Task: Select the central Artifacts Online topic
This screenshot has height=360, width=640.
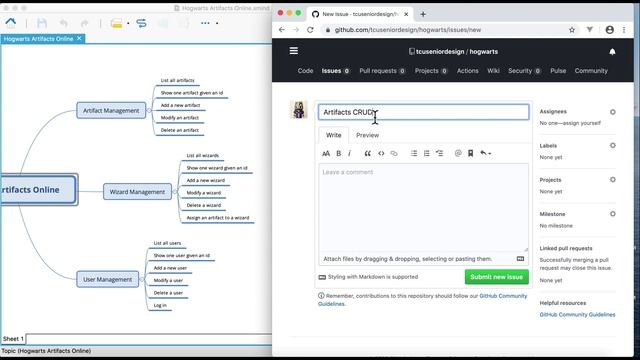Action: click(x=38, y=189)
